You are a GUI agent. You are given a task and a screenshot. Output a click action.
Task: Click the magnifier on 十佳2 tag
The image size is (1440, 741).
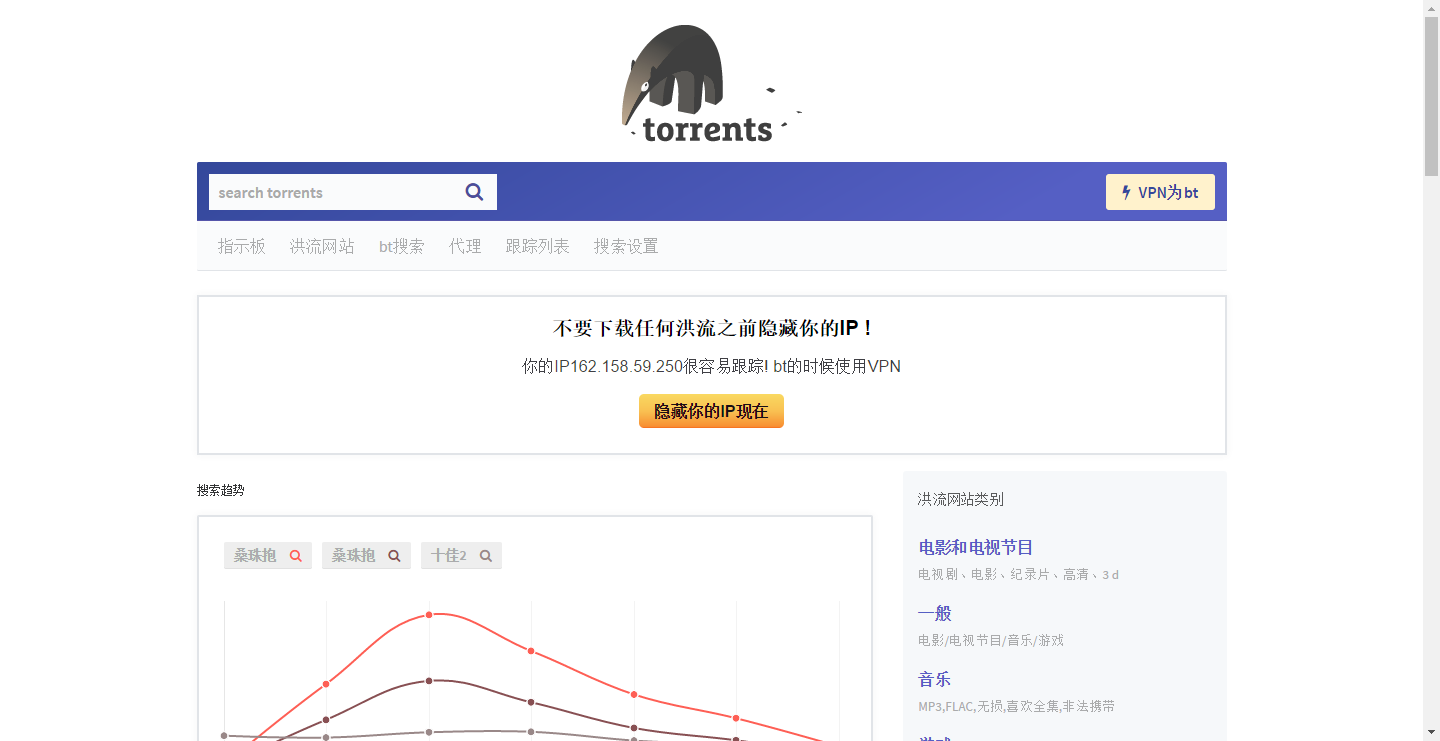pos(485,556)
